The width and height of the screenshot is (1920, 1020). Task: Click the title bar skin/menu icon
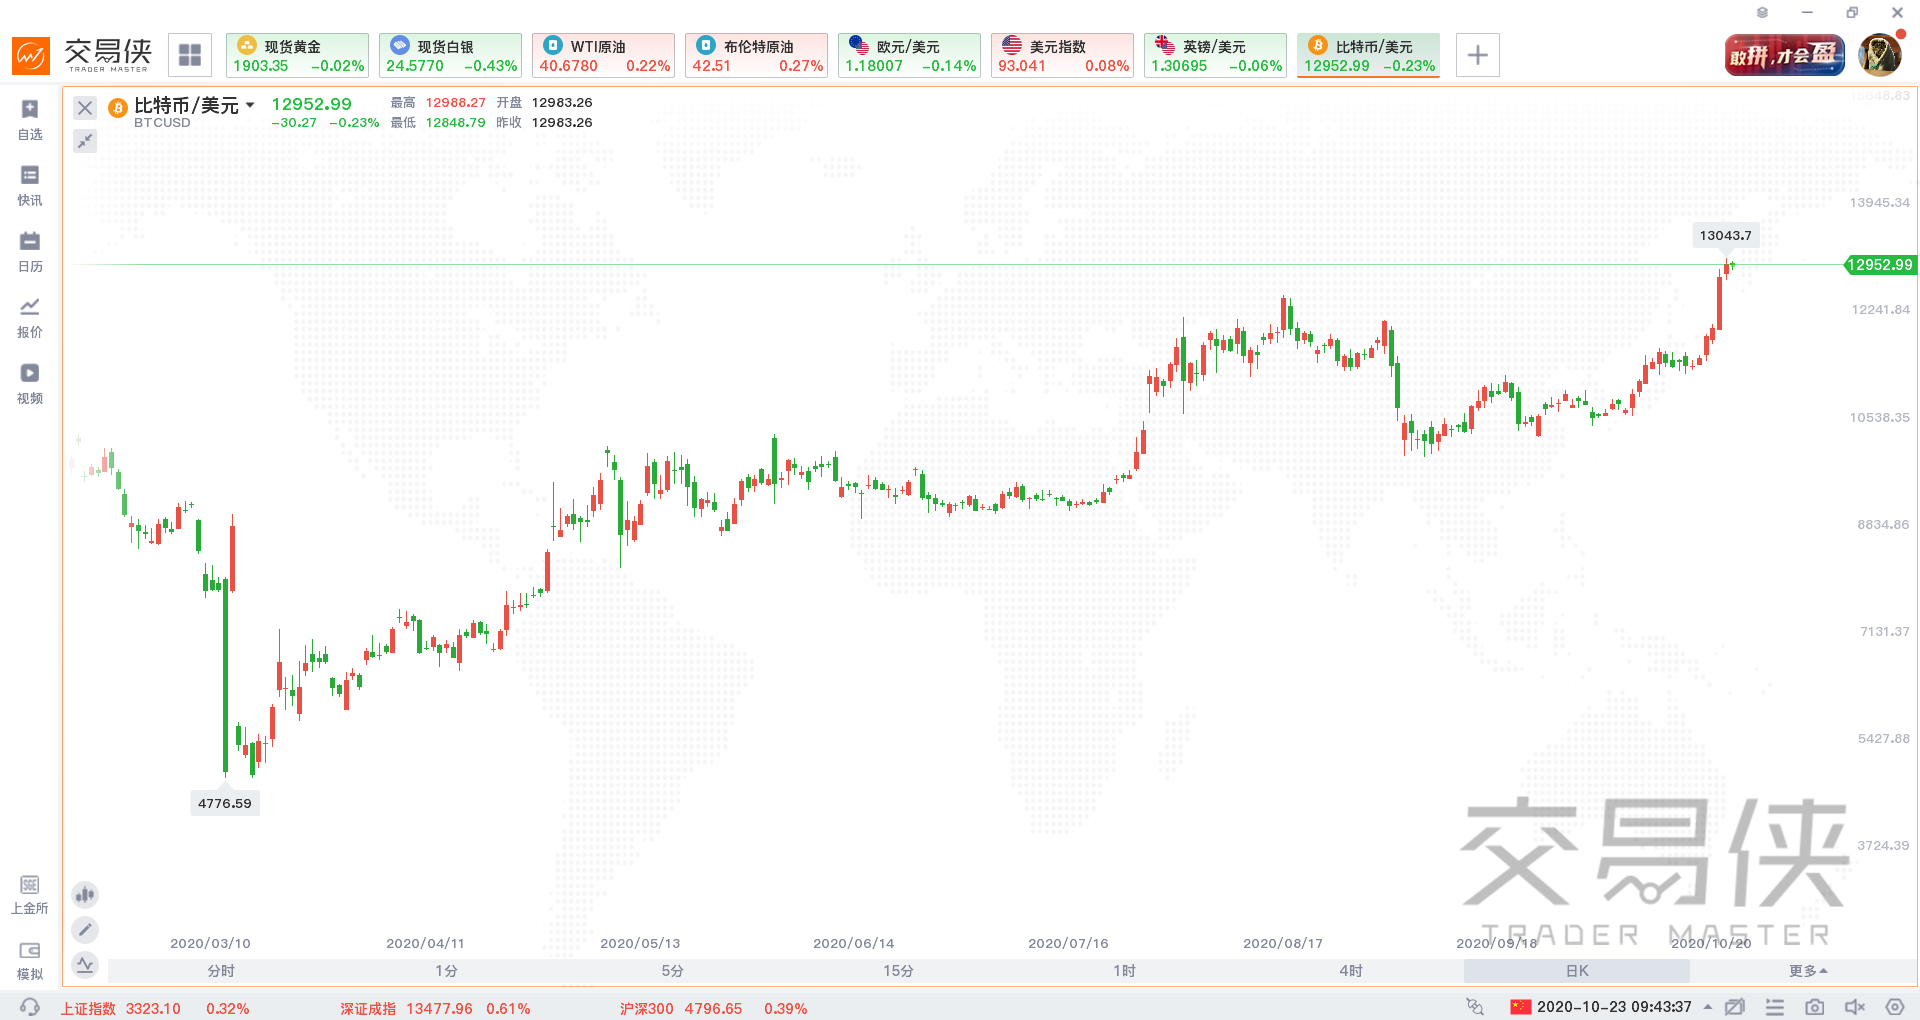pos(1762,13)
